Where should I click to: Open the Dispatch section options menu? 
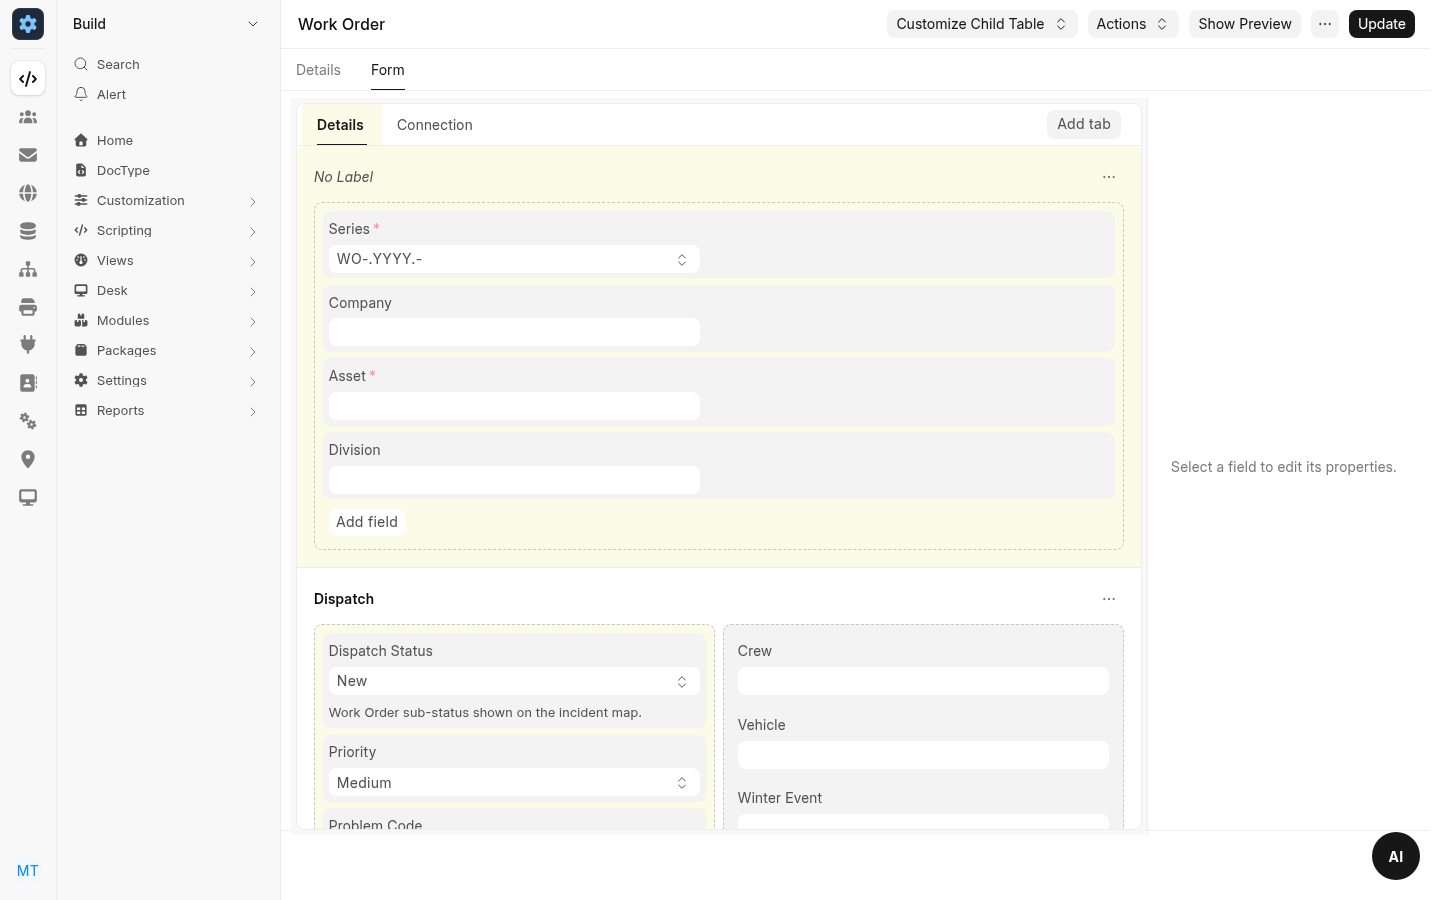click(1109, 599)
